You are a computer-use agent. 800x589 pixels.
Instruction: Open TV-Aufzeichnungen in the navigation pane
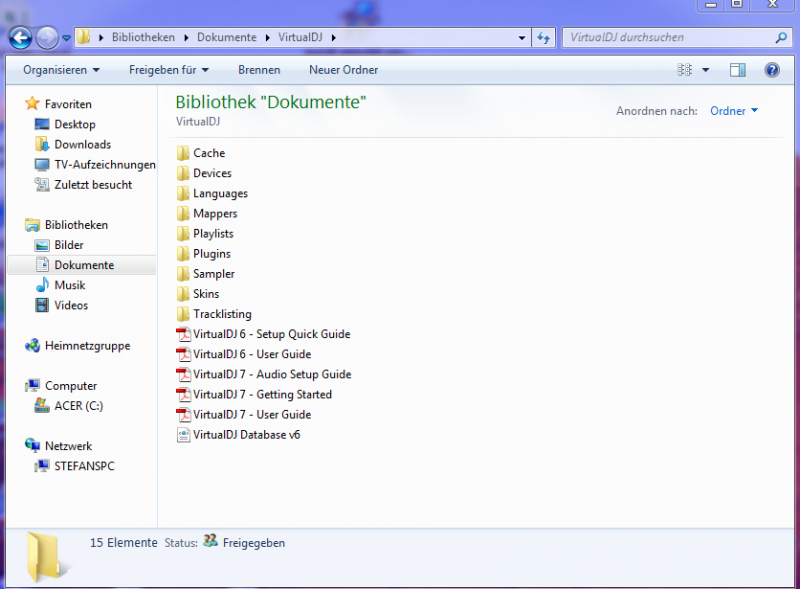click(105, 164)
